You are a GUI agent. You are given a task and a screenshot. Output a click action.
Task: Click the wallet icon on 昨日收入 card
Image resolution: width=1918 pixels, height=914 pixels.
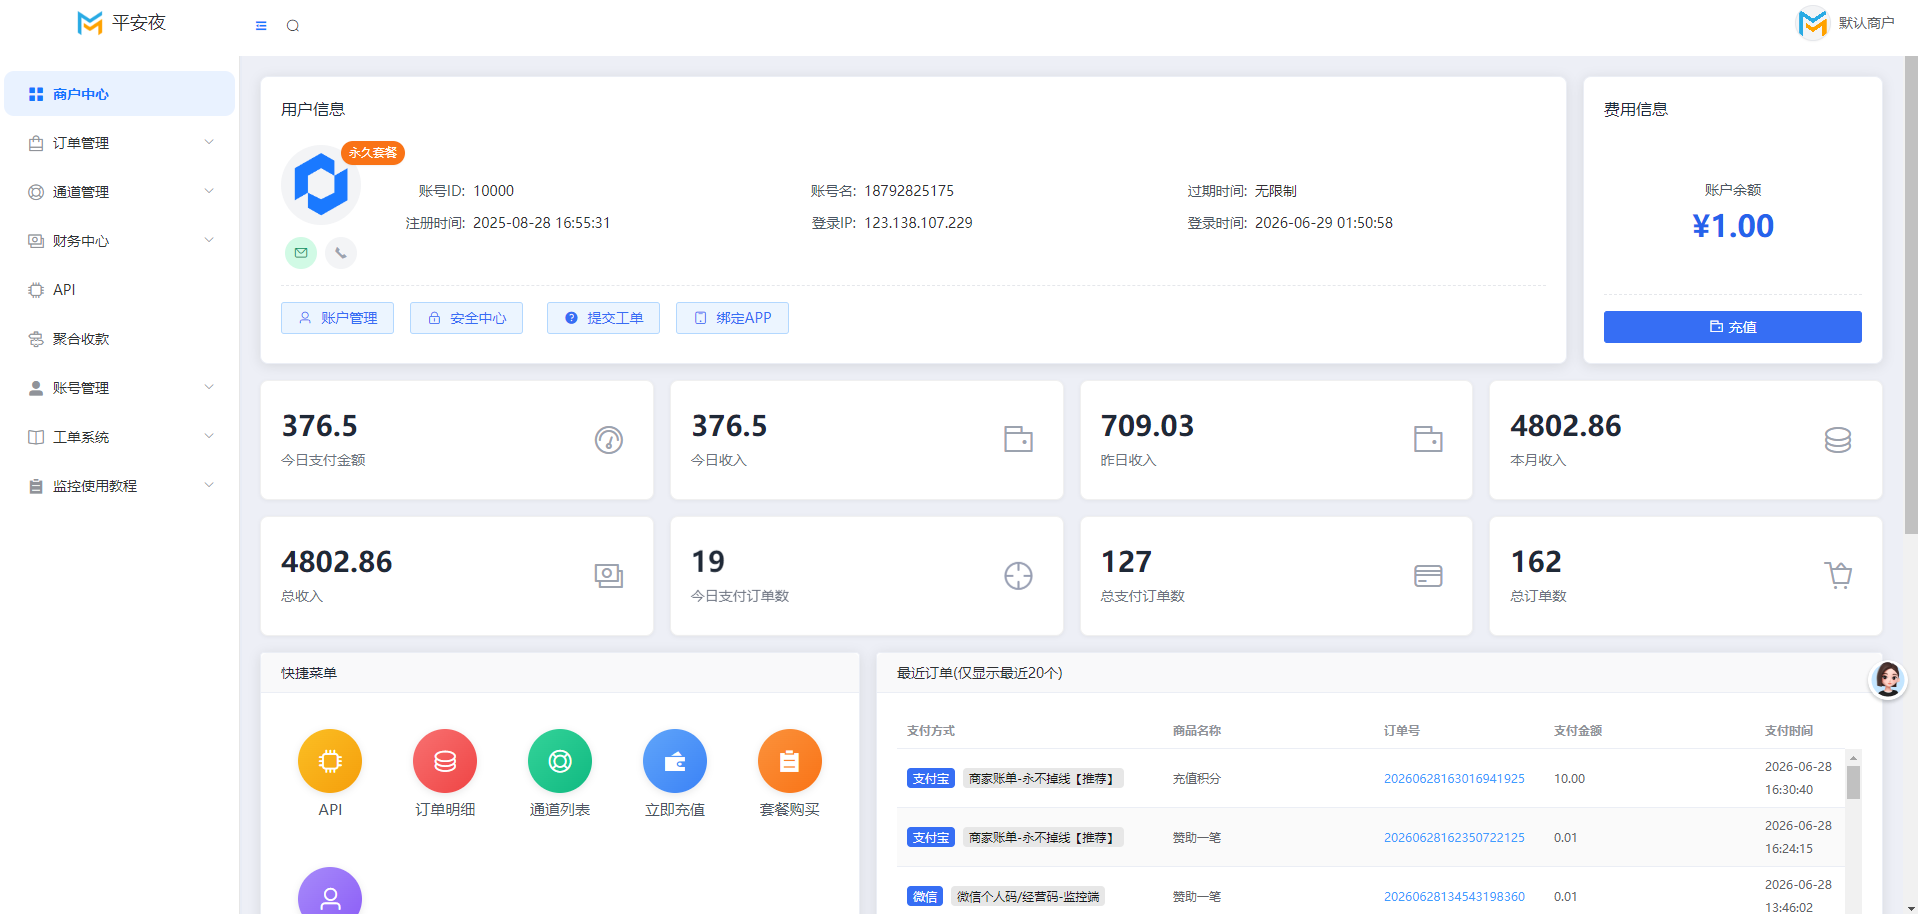(1428, 439)
